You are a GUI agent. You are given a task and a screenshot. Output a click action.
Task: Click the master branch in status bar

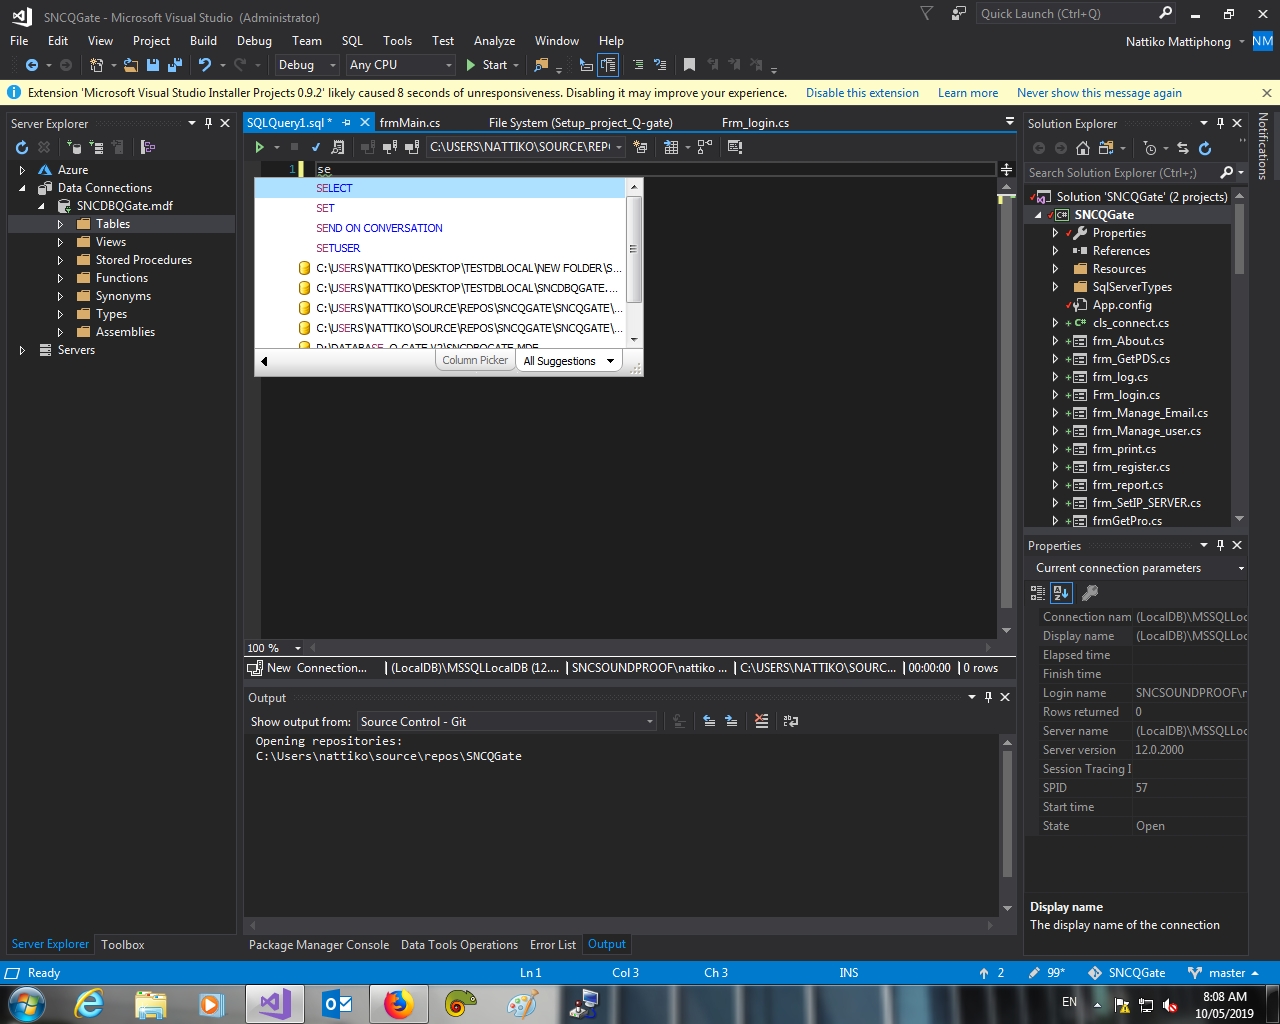[x=1222, y=973]
